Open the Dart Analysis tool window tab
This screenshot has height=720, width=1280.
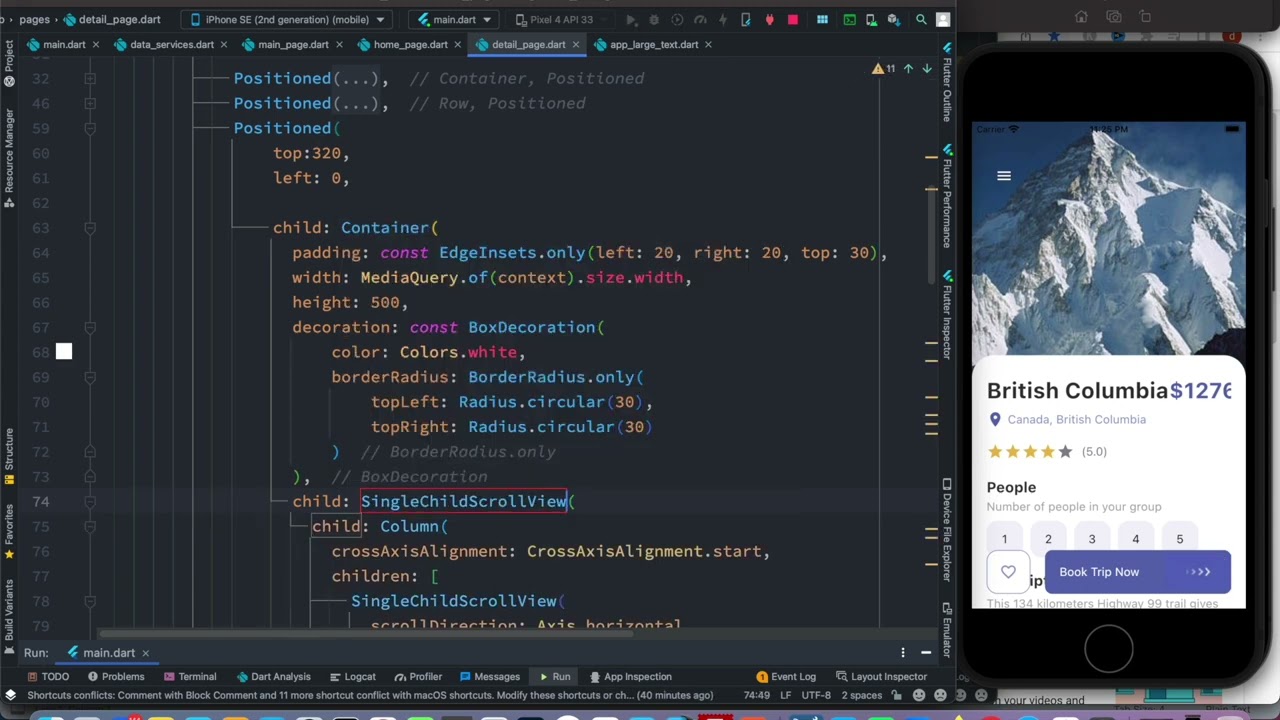point(273,677)
